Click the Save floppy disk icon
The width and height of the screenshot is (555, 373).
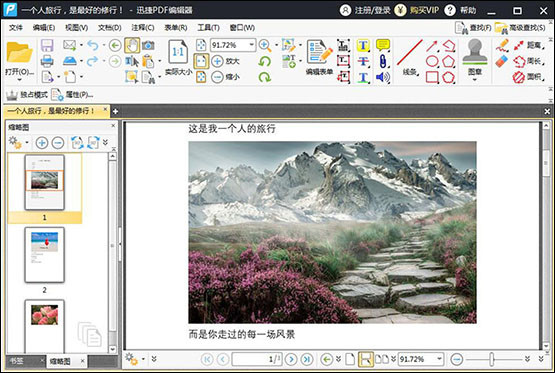click(47, 46)
